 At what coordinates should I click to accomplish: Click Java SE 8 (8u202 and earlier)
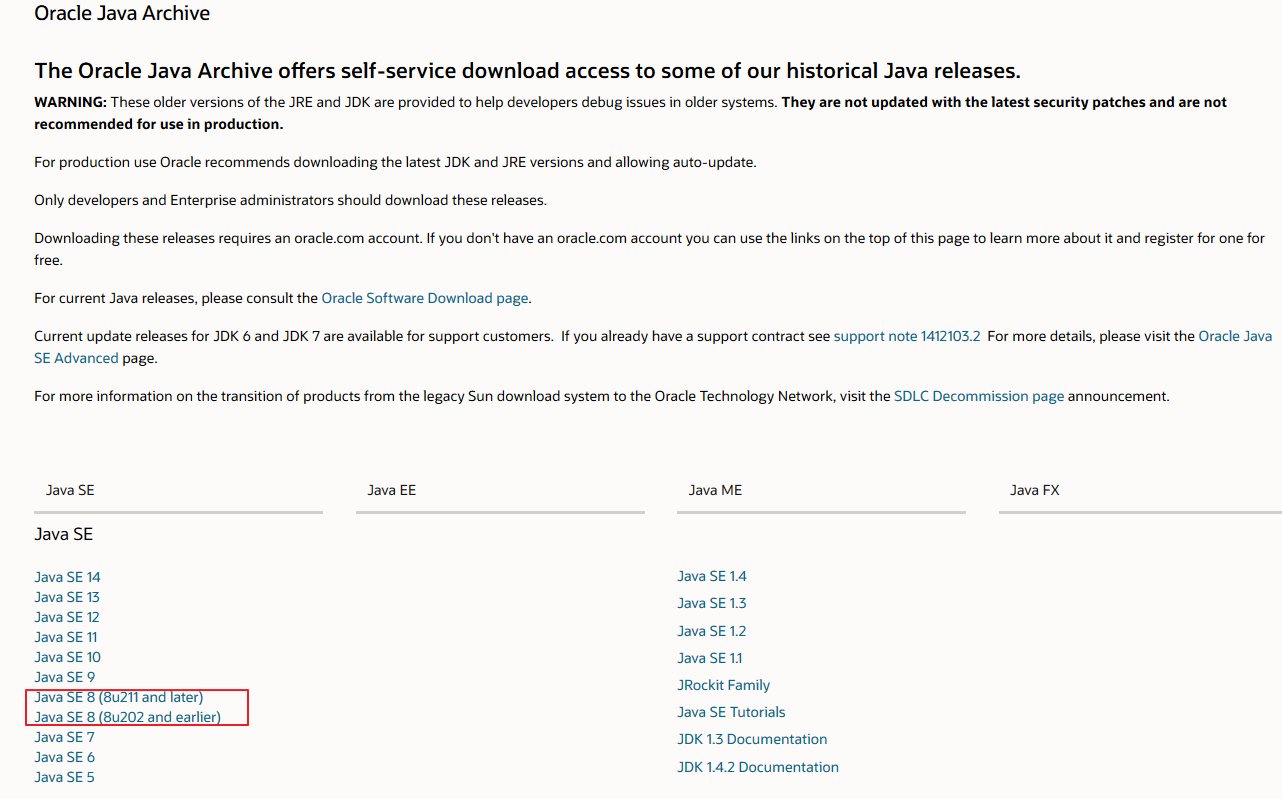coord(127,717)
